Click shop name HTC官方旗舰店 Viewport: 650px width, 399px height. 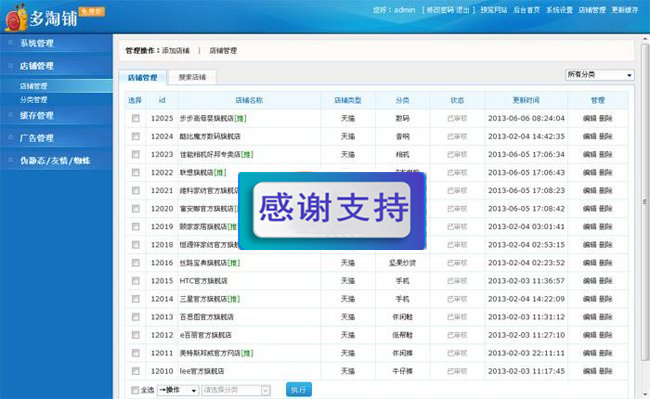pyautogui.click(x=204, y=281)
